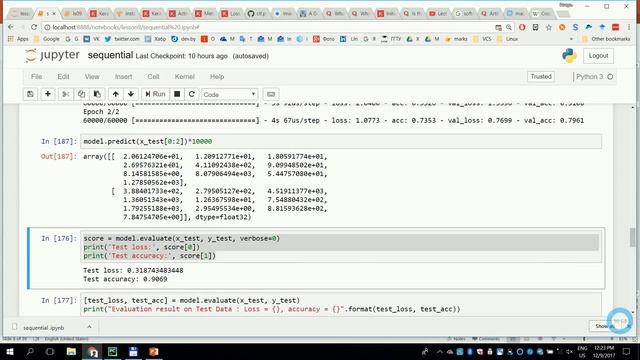Click the Show all downloads button
640x360 pixels.
coord(603,326)
